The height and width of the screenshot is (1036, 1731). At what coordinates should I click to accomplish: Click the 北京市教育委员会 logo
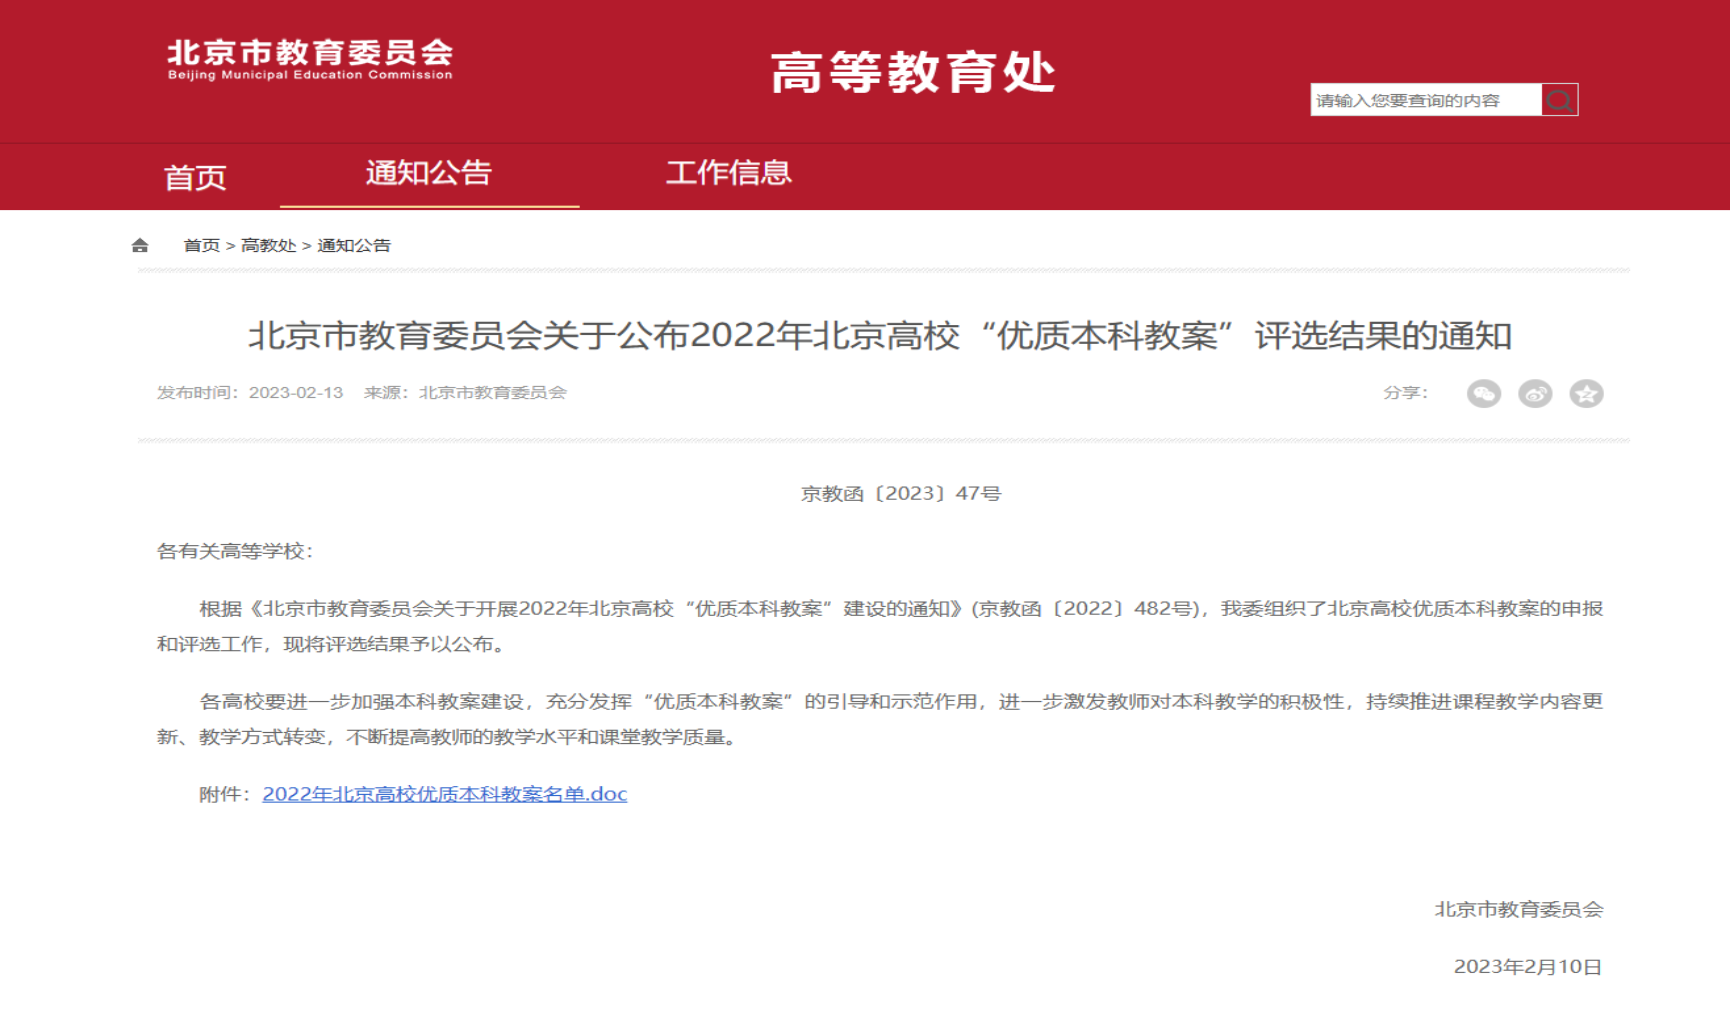310,59
